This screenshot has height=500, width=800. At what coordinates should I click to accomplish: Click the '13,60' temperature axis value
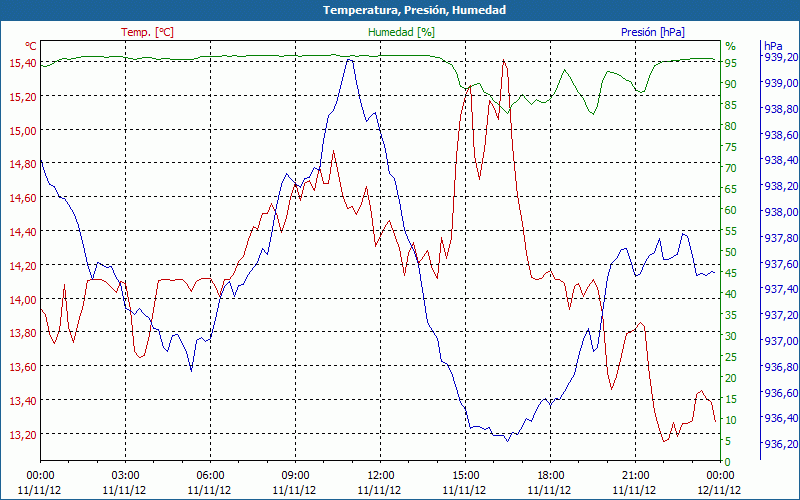[x=23, y=367]
